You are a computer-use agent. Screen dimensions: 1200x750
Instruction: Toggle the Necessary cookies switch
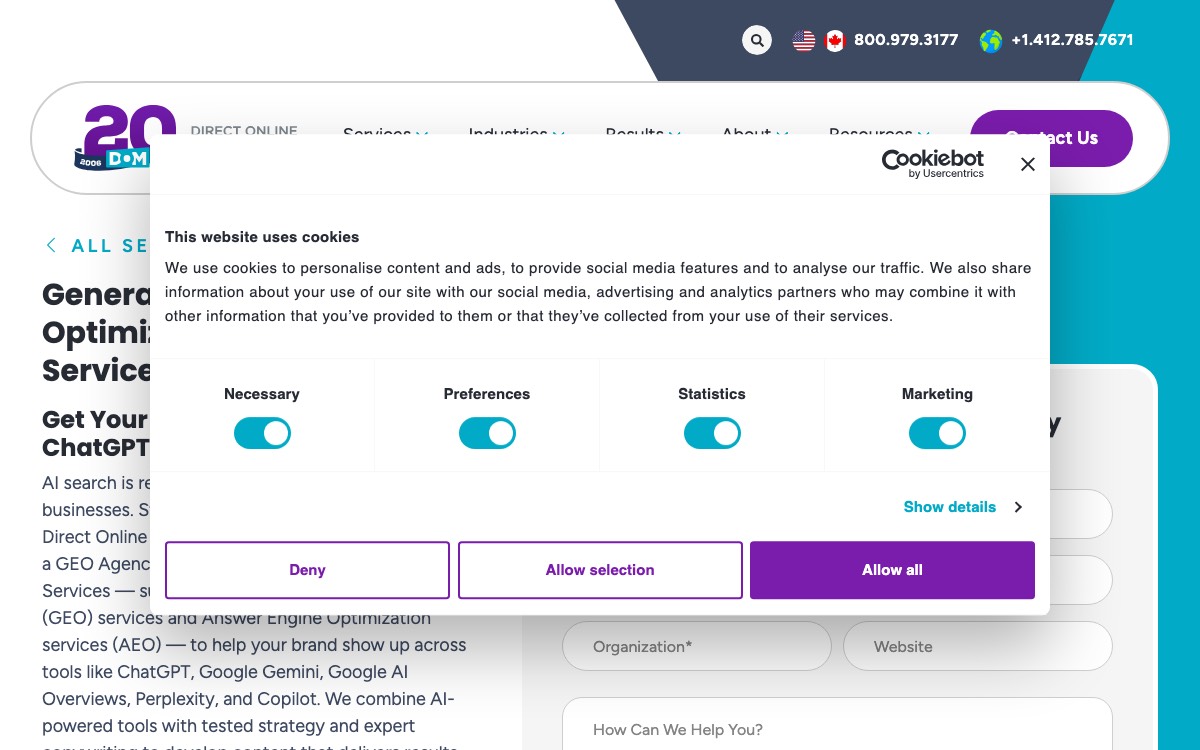pyautogui.click(x=262, y=433)
